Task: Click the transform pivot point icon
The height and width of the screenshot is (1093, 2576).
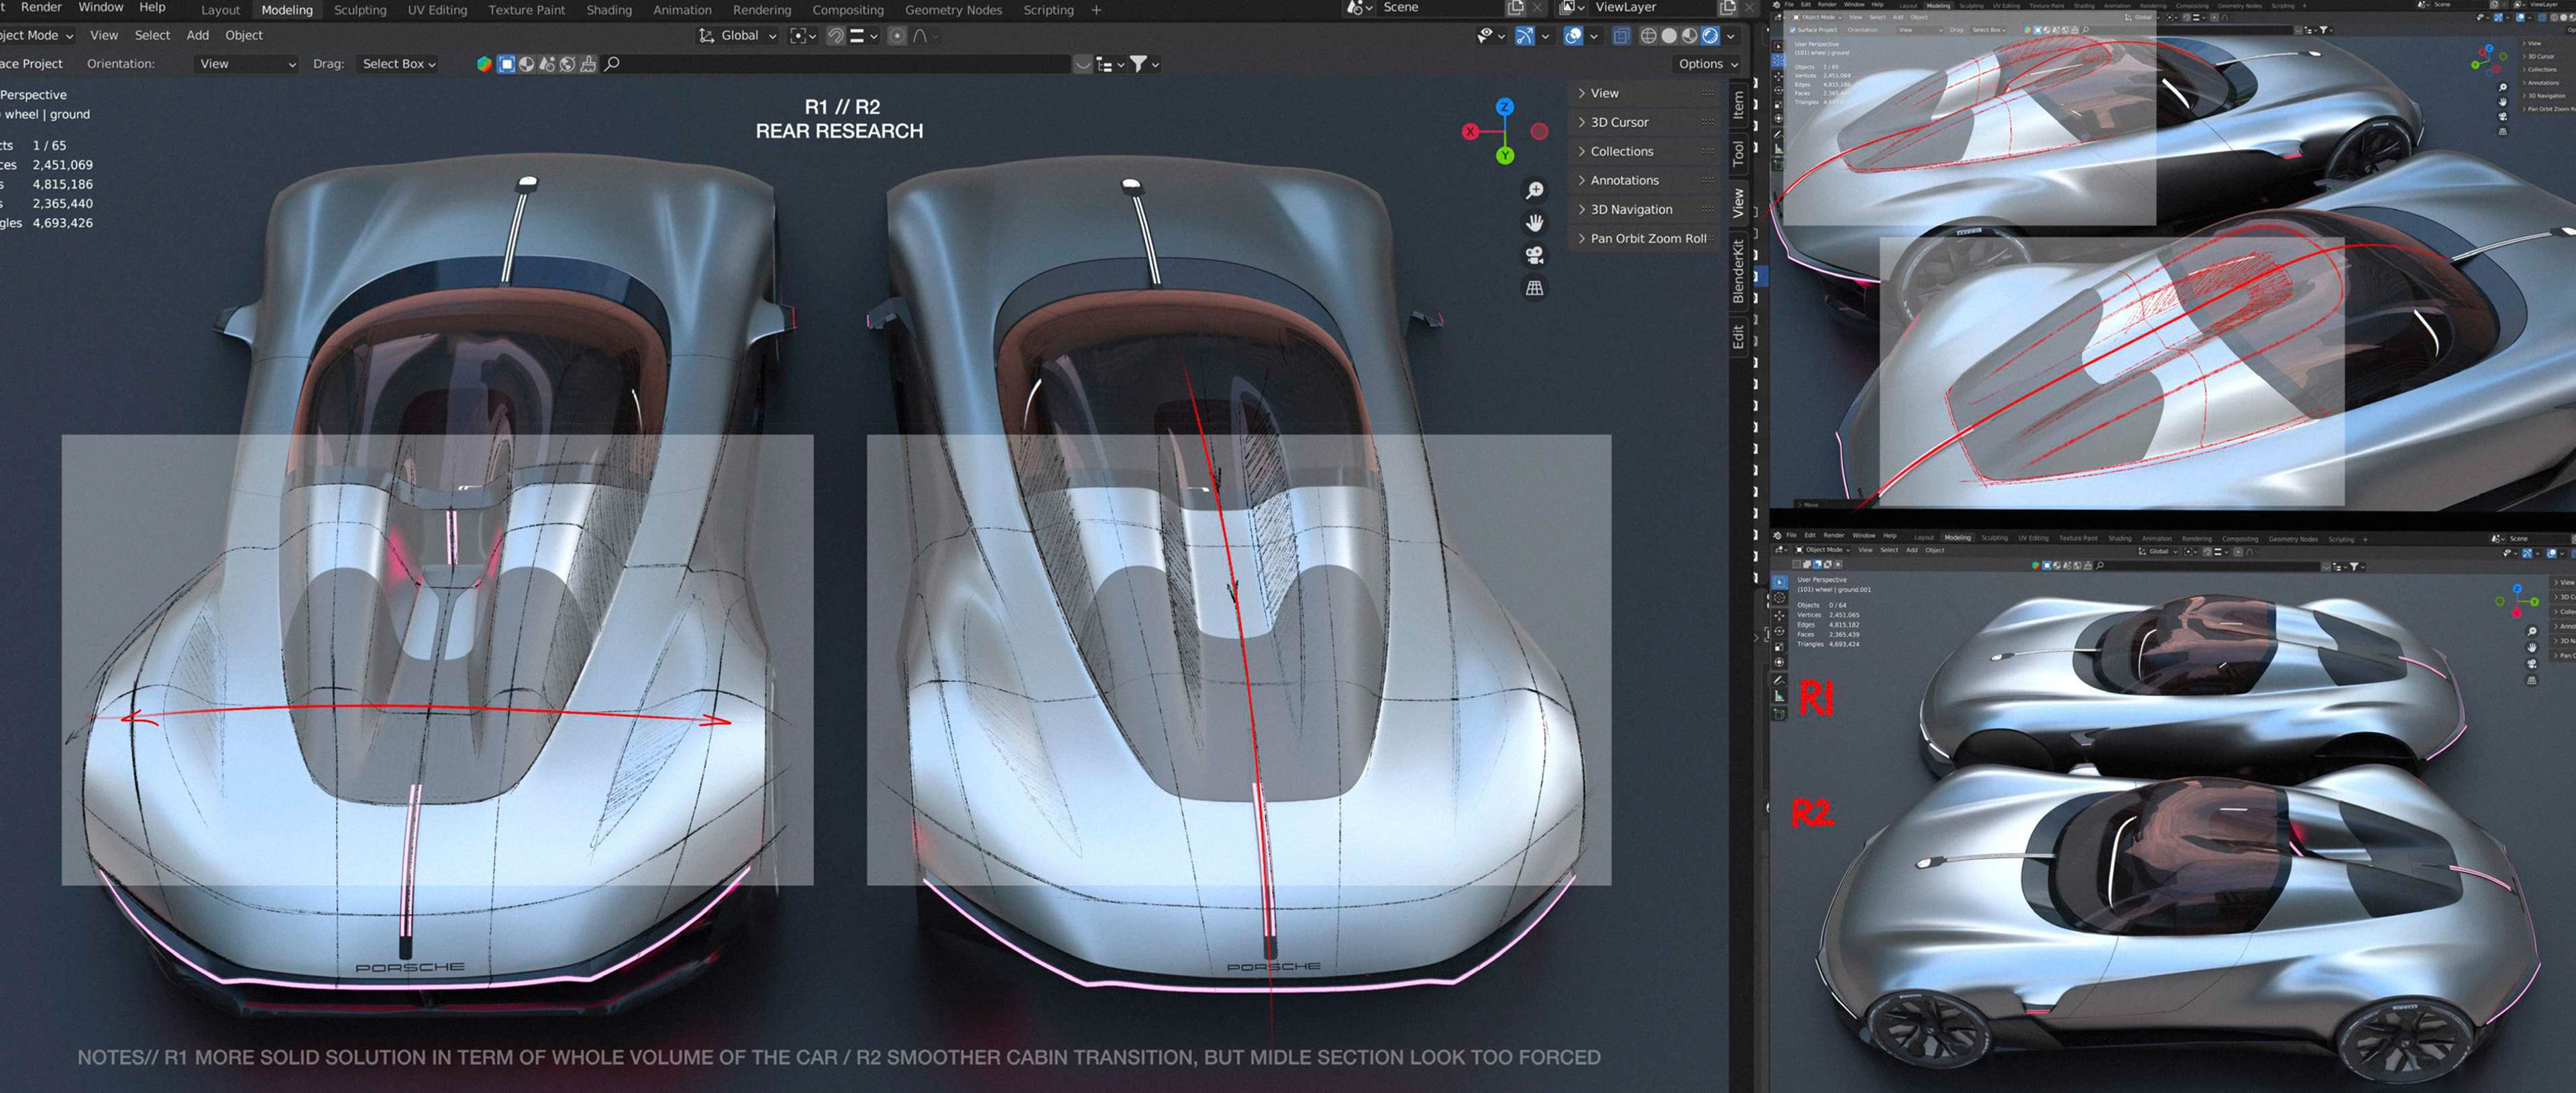Action: 798,36
